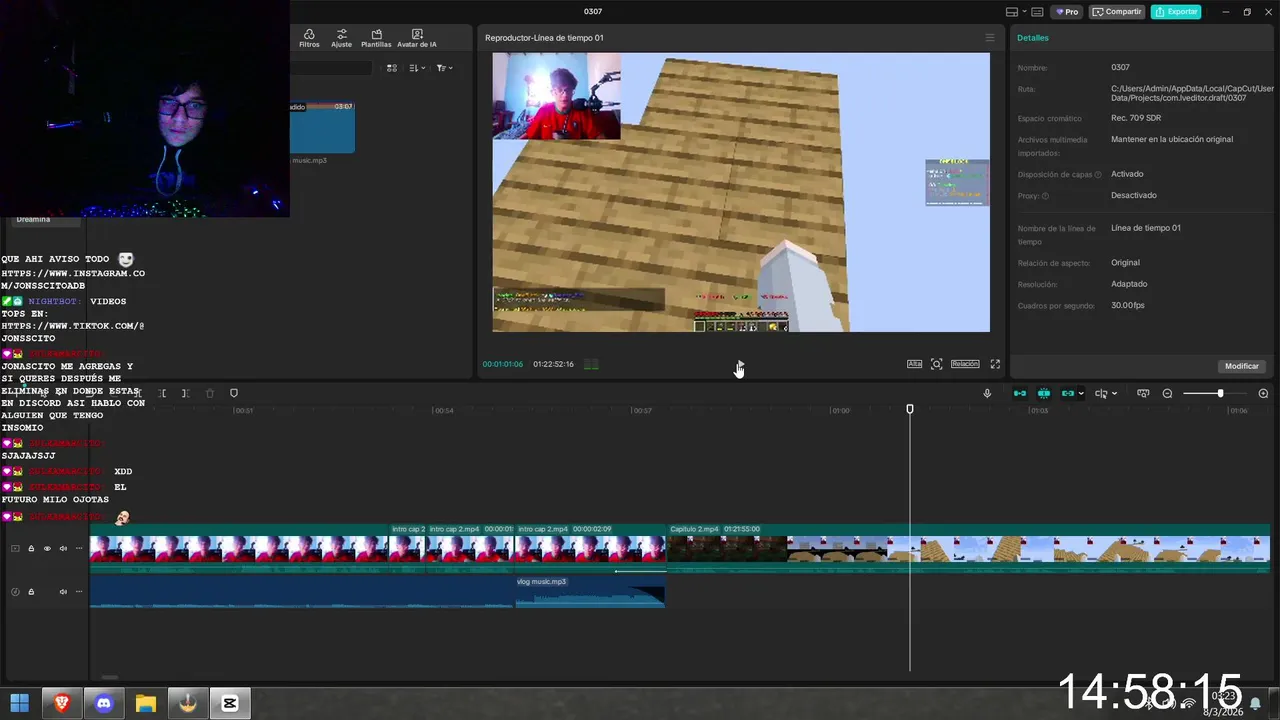Toggle the media grid view icon
Viewport: 1280px width, 720px height.
[x=392, y=68]
